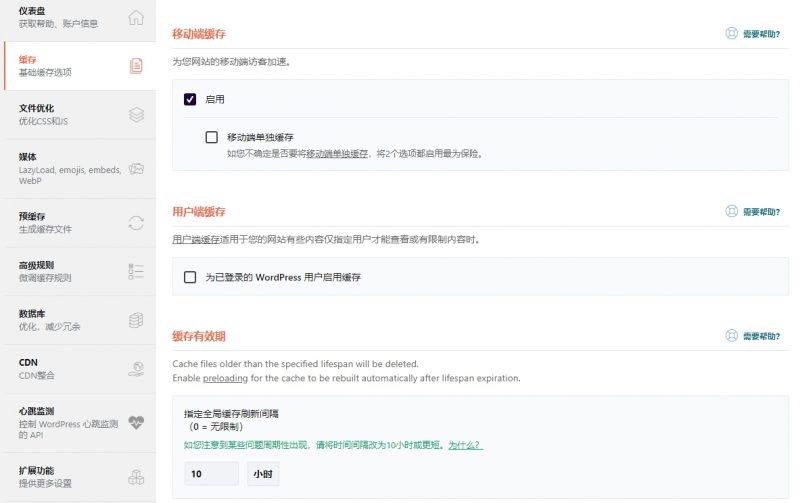This screenshot has width=800, height=503.
Task: Enable the 移动端单独缓存 checkbox
Action: coord(211,137)
